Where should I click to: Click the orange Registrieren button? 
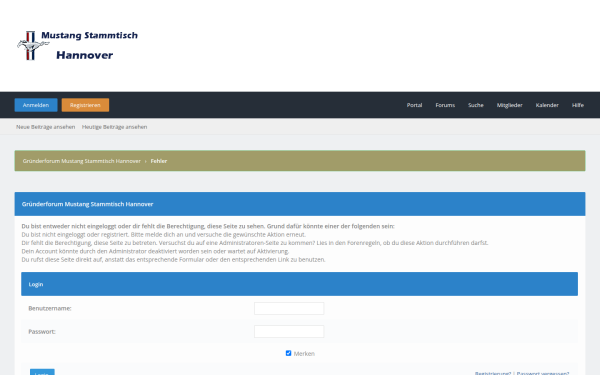[85, 105]
